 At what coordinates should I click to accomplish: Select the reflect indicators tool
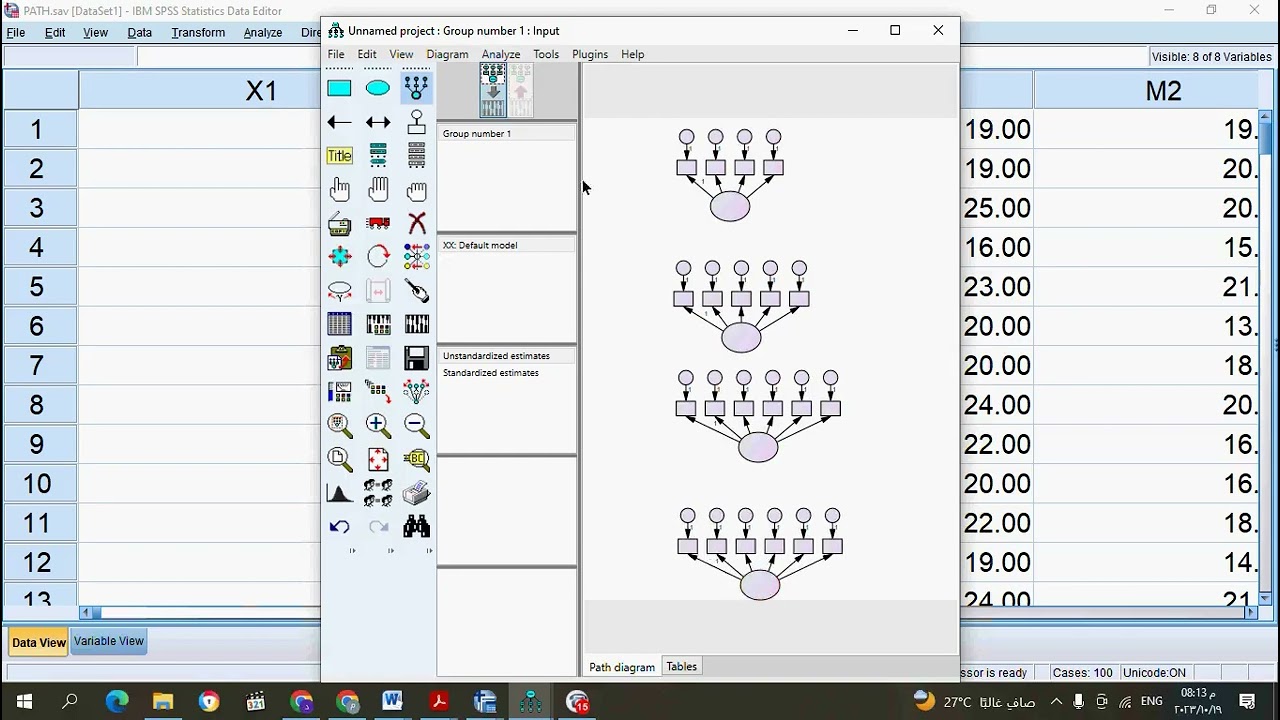click(x=416, y=257)
